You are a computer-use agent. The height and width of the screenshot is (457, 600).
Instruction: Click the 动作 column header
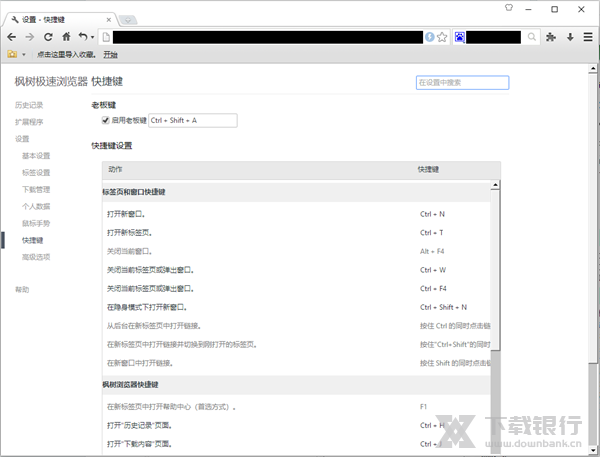[115, 169]
